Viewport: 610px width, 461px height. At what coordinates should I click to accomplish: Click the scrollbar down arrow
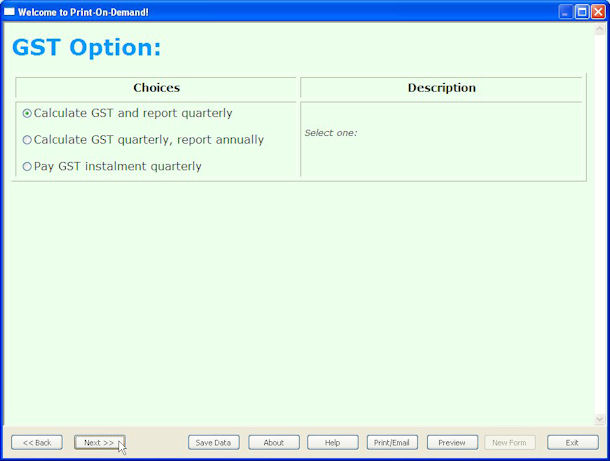[x=600, y=419]
